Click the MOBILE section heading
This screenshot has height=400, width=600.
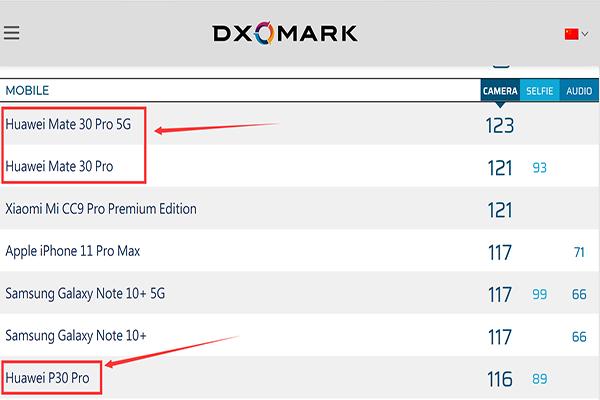(27, 91)
